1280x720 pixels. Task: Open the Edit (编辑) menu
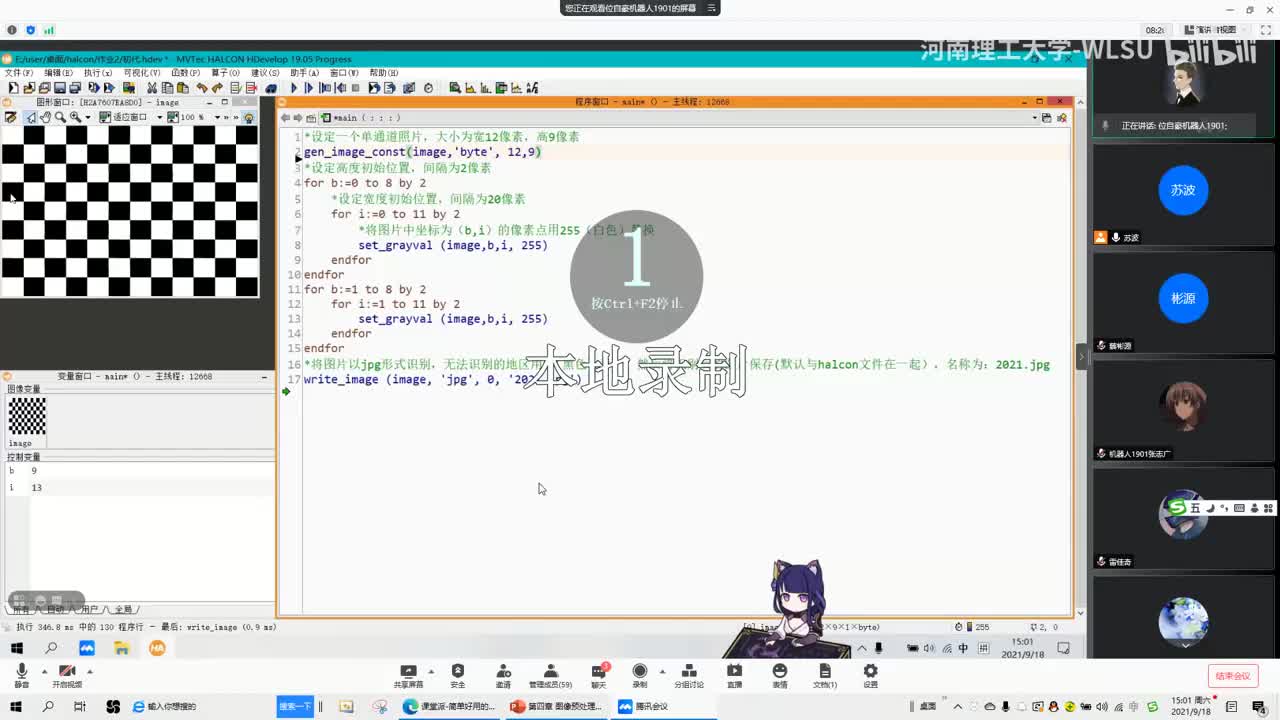(58, 73)
